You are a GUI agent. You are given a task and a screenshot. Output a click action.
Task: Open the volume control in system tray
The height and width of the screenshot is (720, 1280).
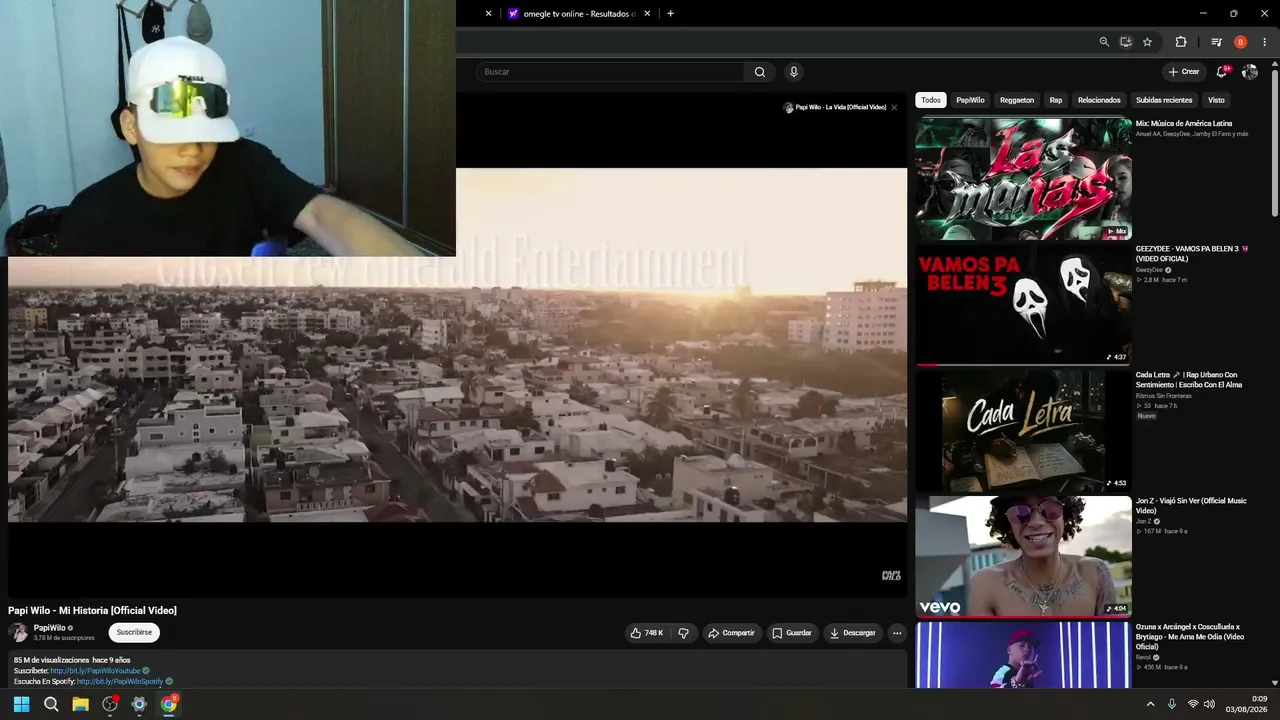coord(1208,704)
